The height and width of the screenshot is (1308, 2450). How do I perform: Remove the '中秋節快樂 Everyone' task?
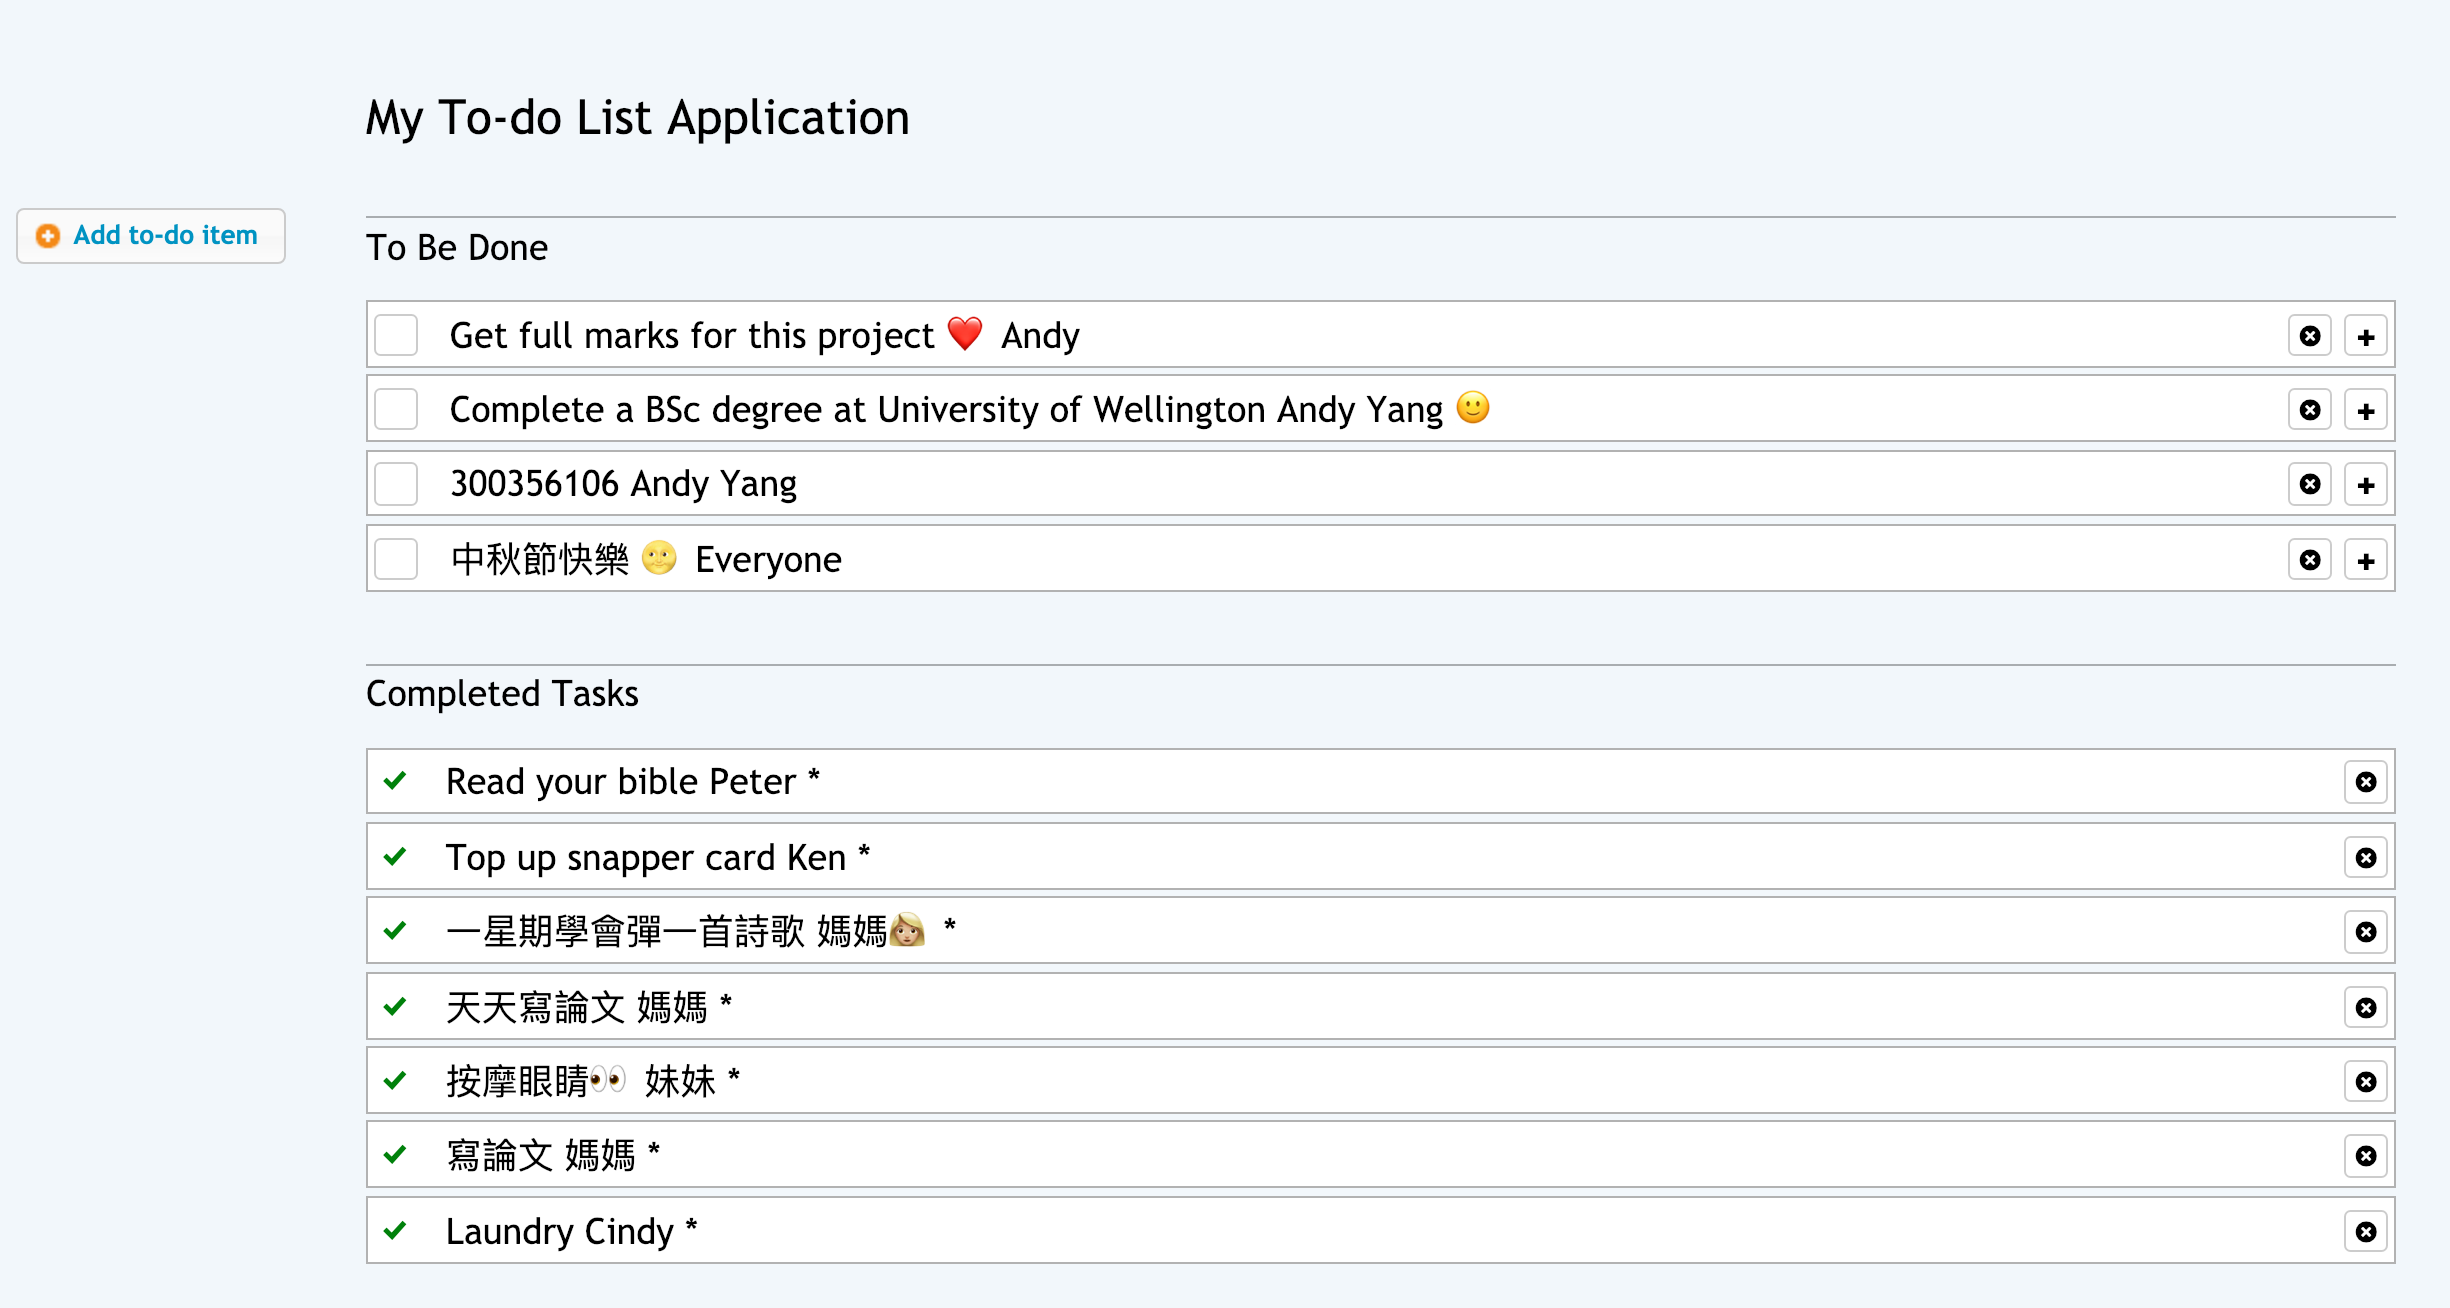point(2310,560)
